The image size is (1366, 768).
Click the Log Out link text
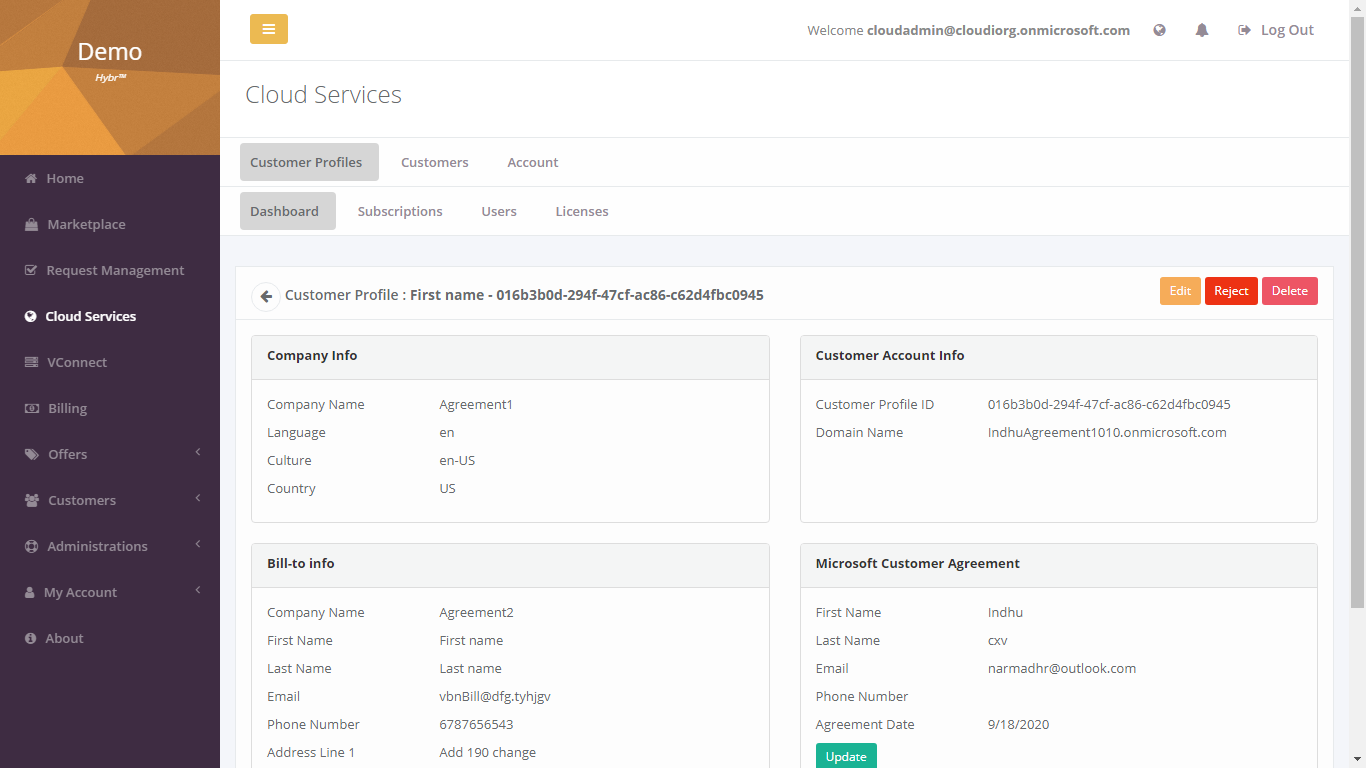(x=1287, y=30)
